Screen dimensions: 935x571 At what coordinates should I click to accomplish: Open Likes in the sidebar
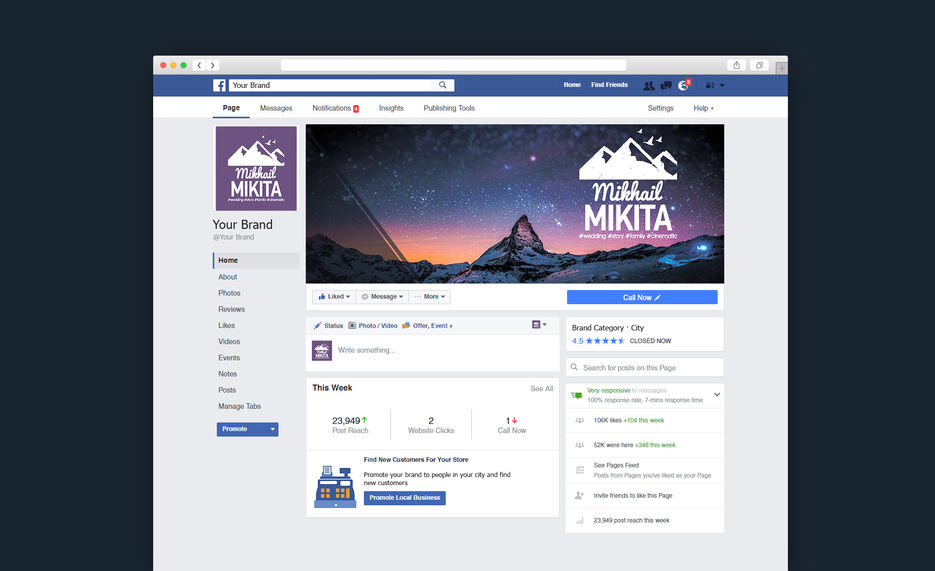[x=226, y=325]
